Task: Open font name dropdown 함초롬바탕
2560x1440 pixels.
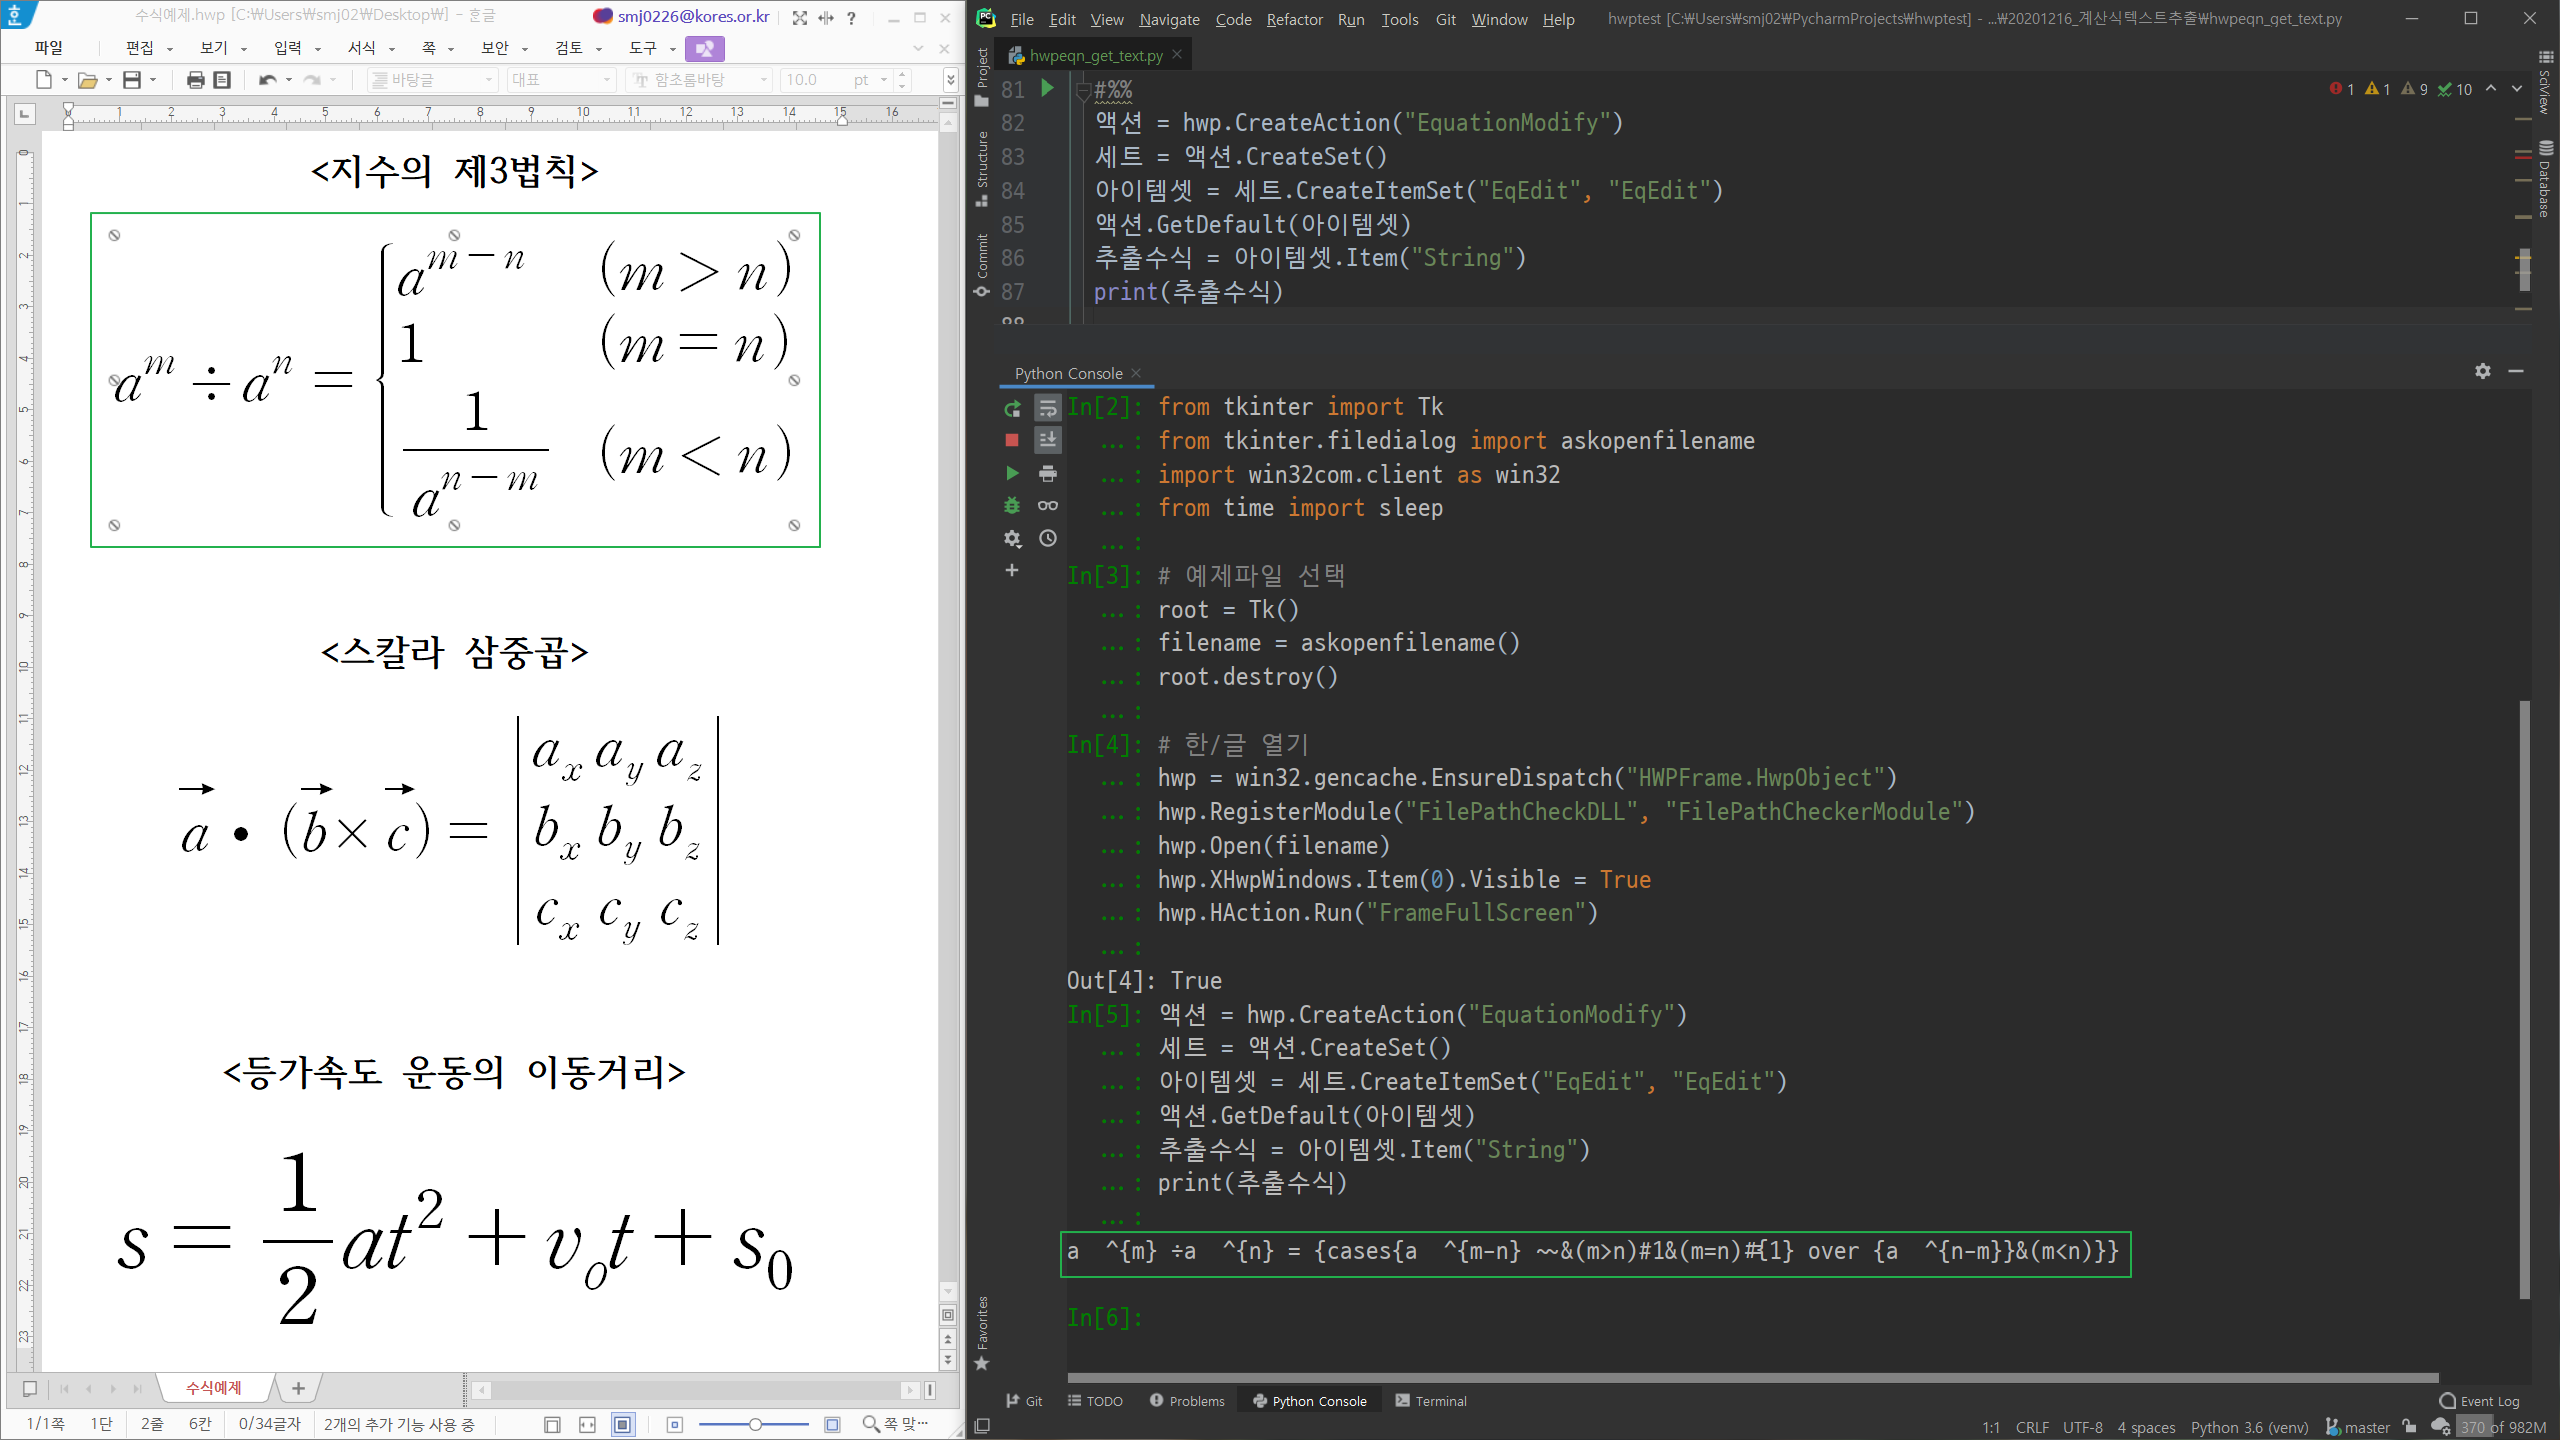Action: click(x=763, y=80)
